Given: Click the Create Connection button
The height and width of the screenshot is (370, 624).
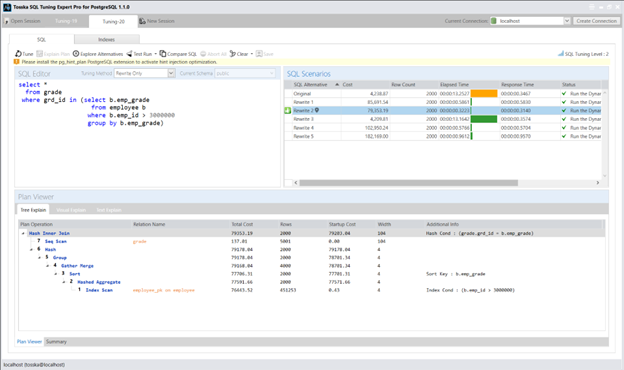Looking at the screenshot, I should [596, 21].
